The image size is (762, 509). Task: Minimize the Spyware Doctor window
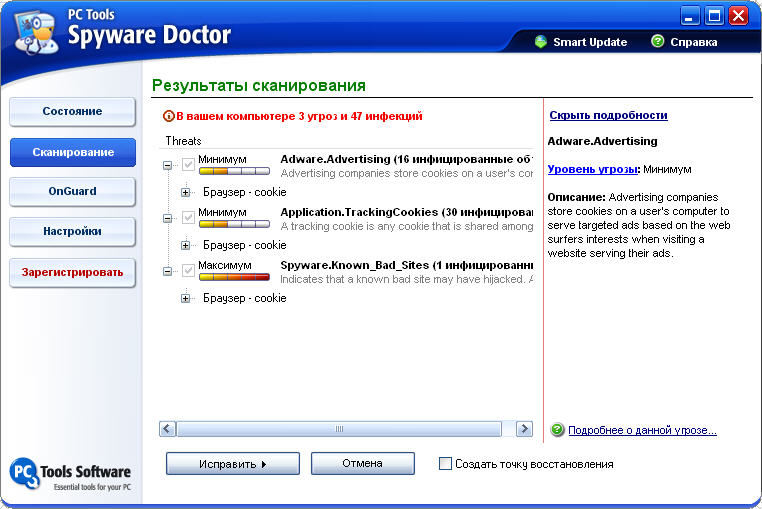point(690,16)
